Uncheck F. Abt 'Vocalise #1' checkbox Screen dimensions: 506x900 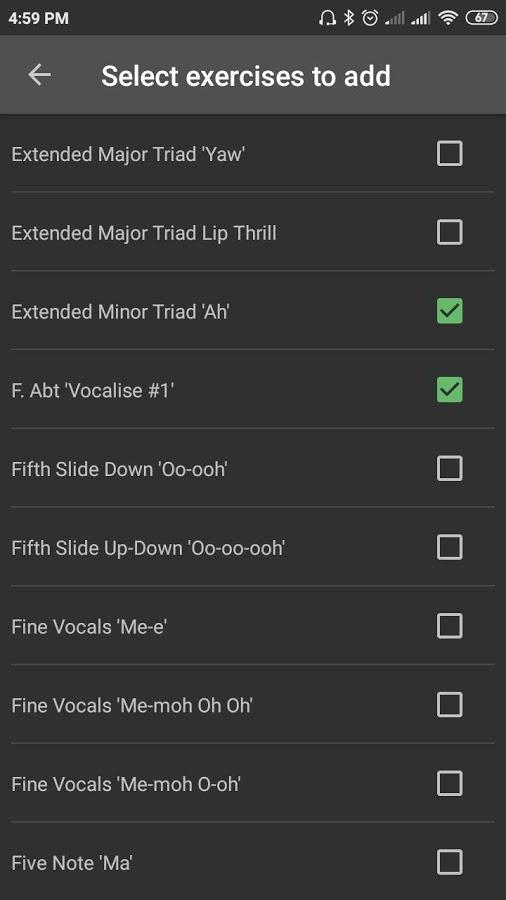pyautogui.click(x=449, y=390)
